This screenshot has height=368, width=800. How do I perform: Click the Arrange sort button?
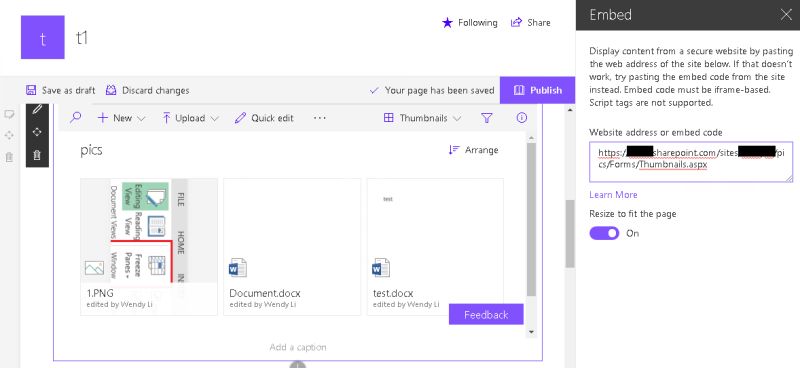click(x=473, y=150)
